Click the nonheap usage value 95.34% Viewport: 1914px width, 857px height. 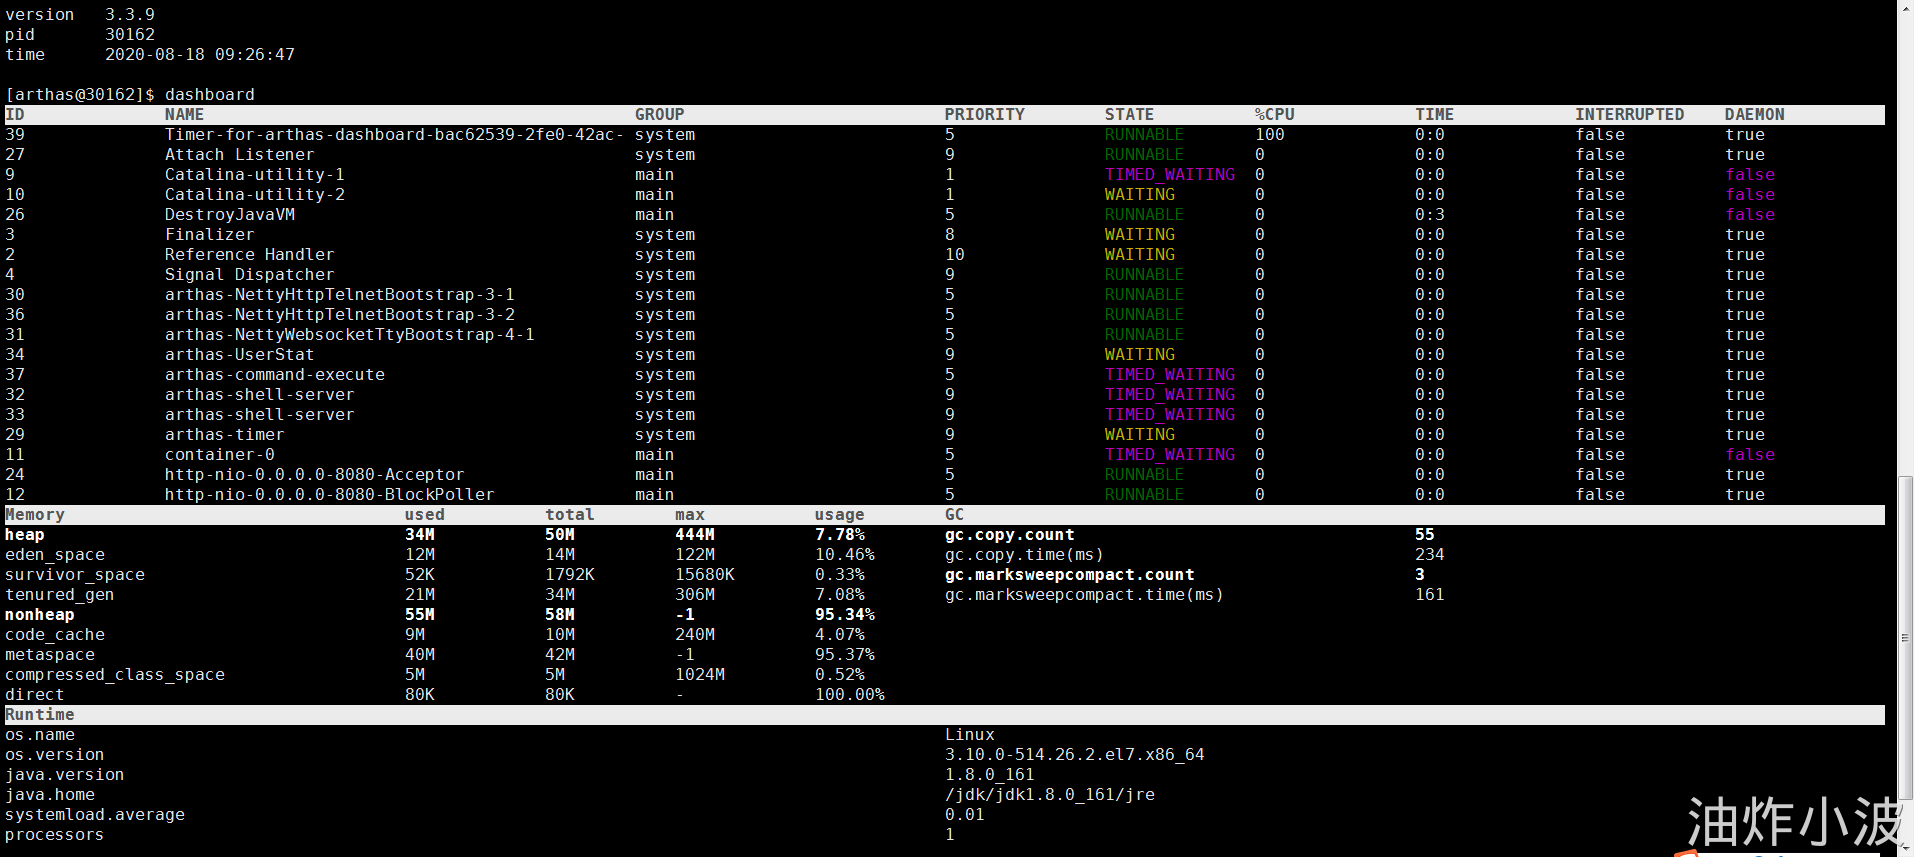(x=845, y=615)
